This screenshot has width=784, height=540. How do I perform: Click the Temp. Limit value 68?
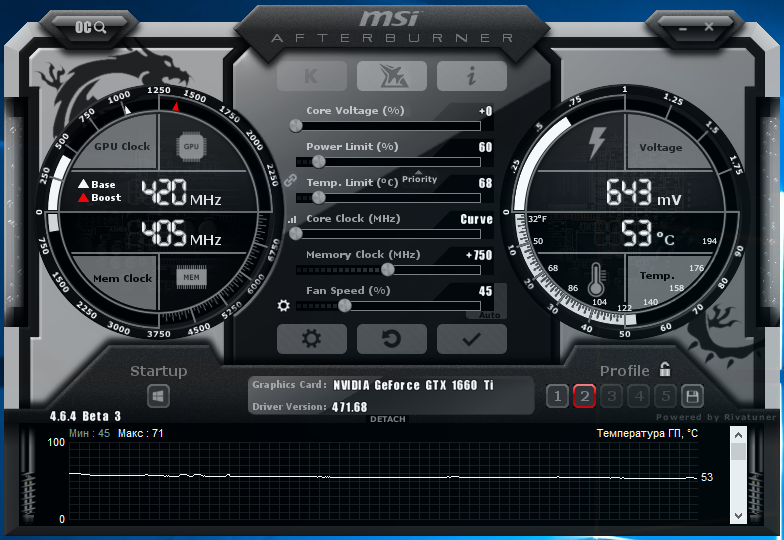point(485,183)
